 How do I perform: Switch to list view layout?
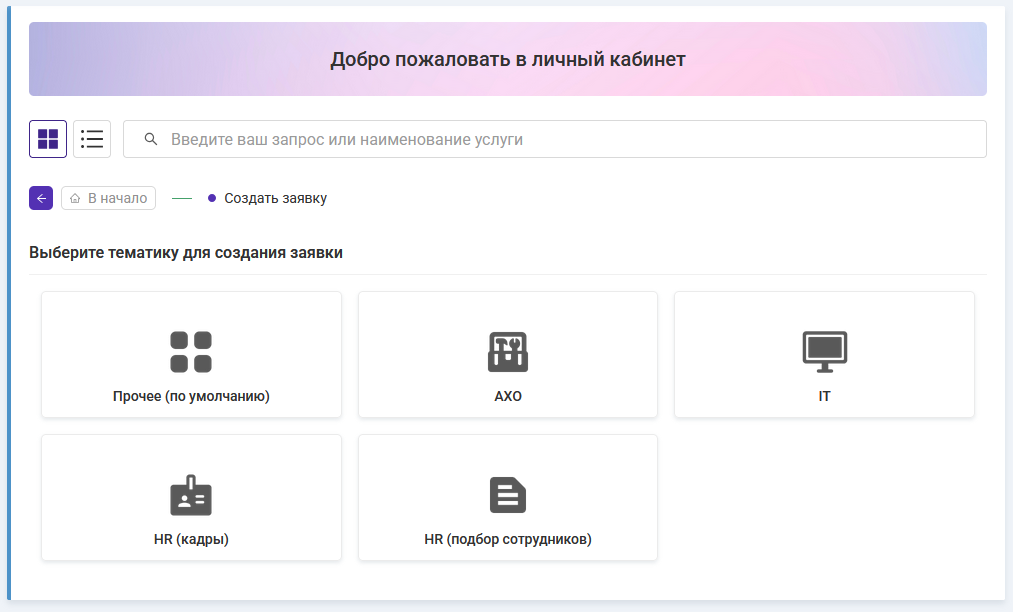pyautogui.click(x=92, y=139)
